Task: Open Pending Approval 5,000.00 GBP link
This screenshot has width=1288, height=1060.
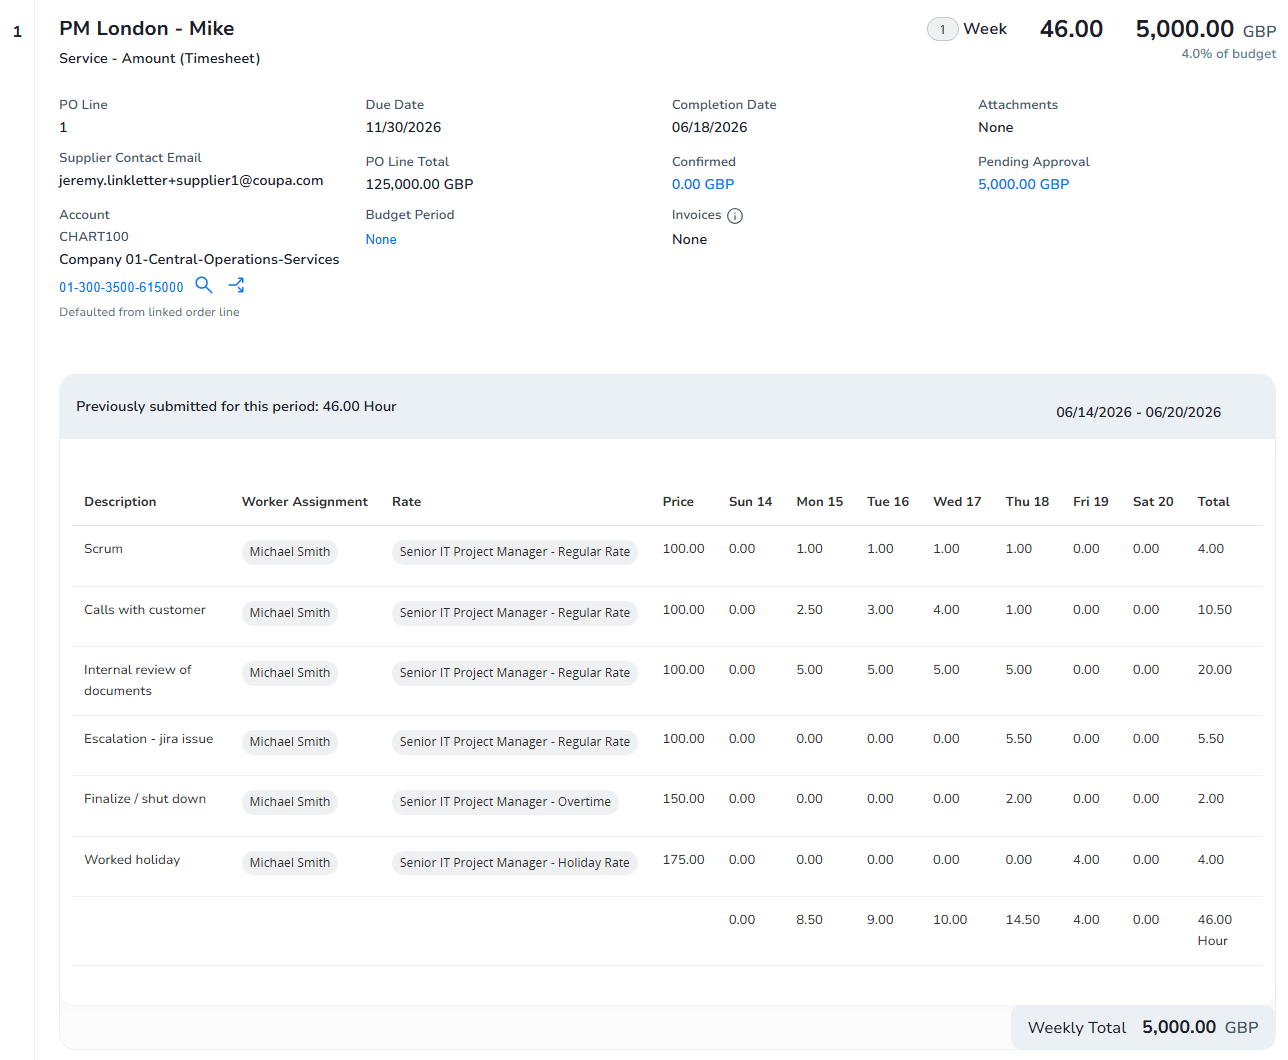Action: pos(1023,184)
